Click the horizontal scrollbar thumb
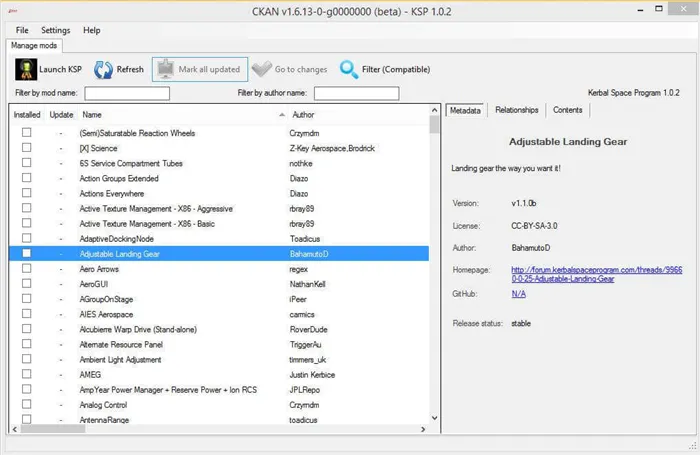 (53, 429)
